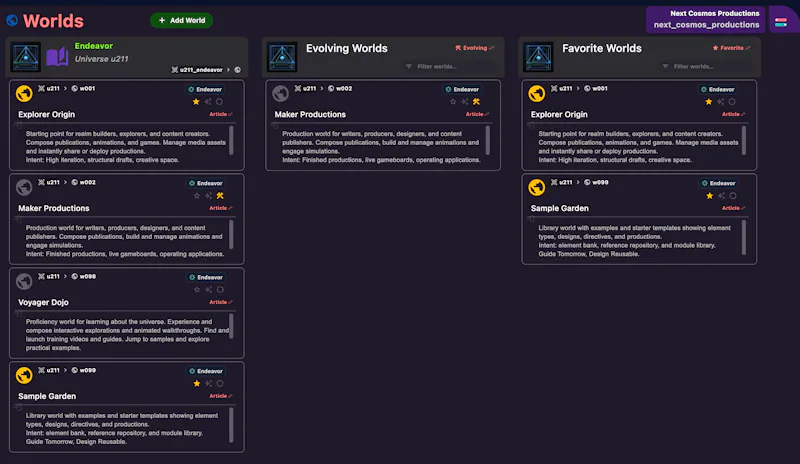The image size is (800, 464).
Task: Click Maker Productions globe avatar in Evolving Worlds
Action: (x=280, y=93)
